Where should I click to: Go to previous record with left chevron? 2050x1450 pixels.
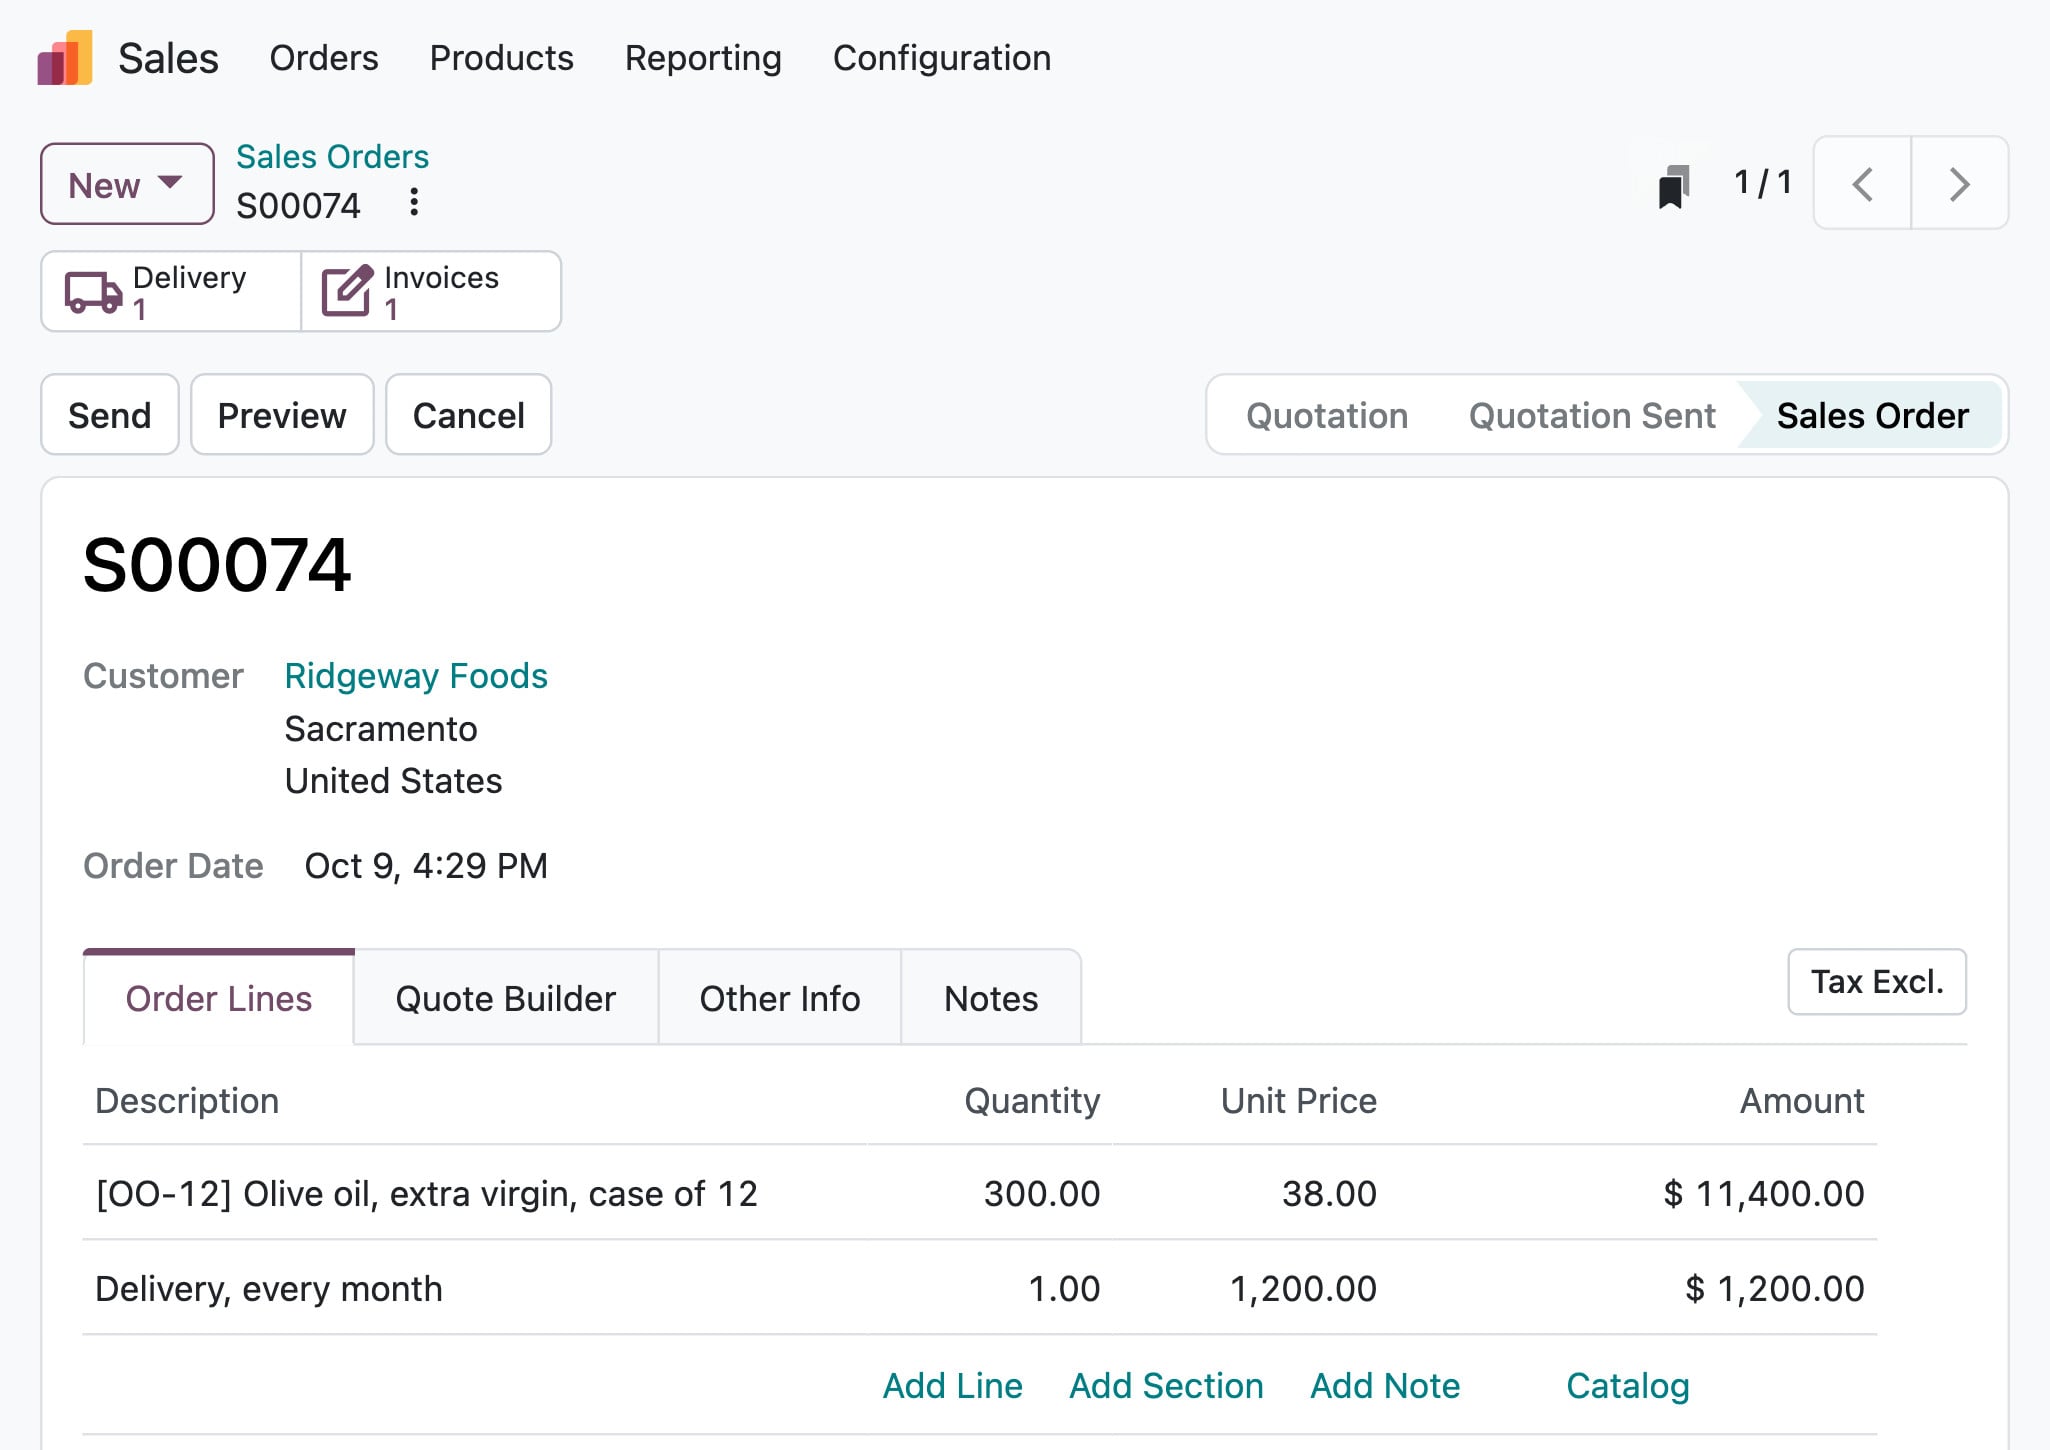[1862, 184]
